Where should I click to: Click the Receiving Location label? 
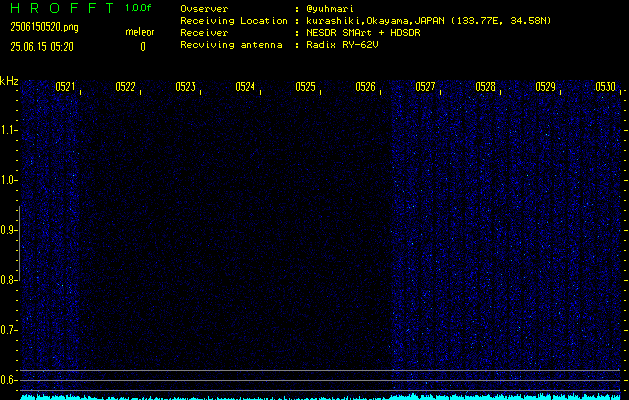[234, 21]
